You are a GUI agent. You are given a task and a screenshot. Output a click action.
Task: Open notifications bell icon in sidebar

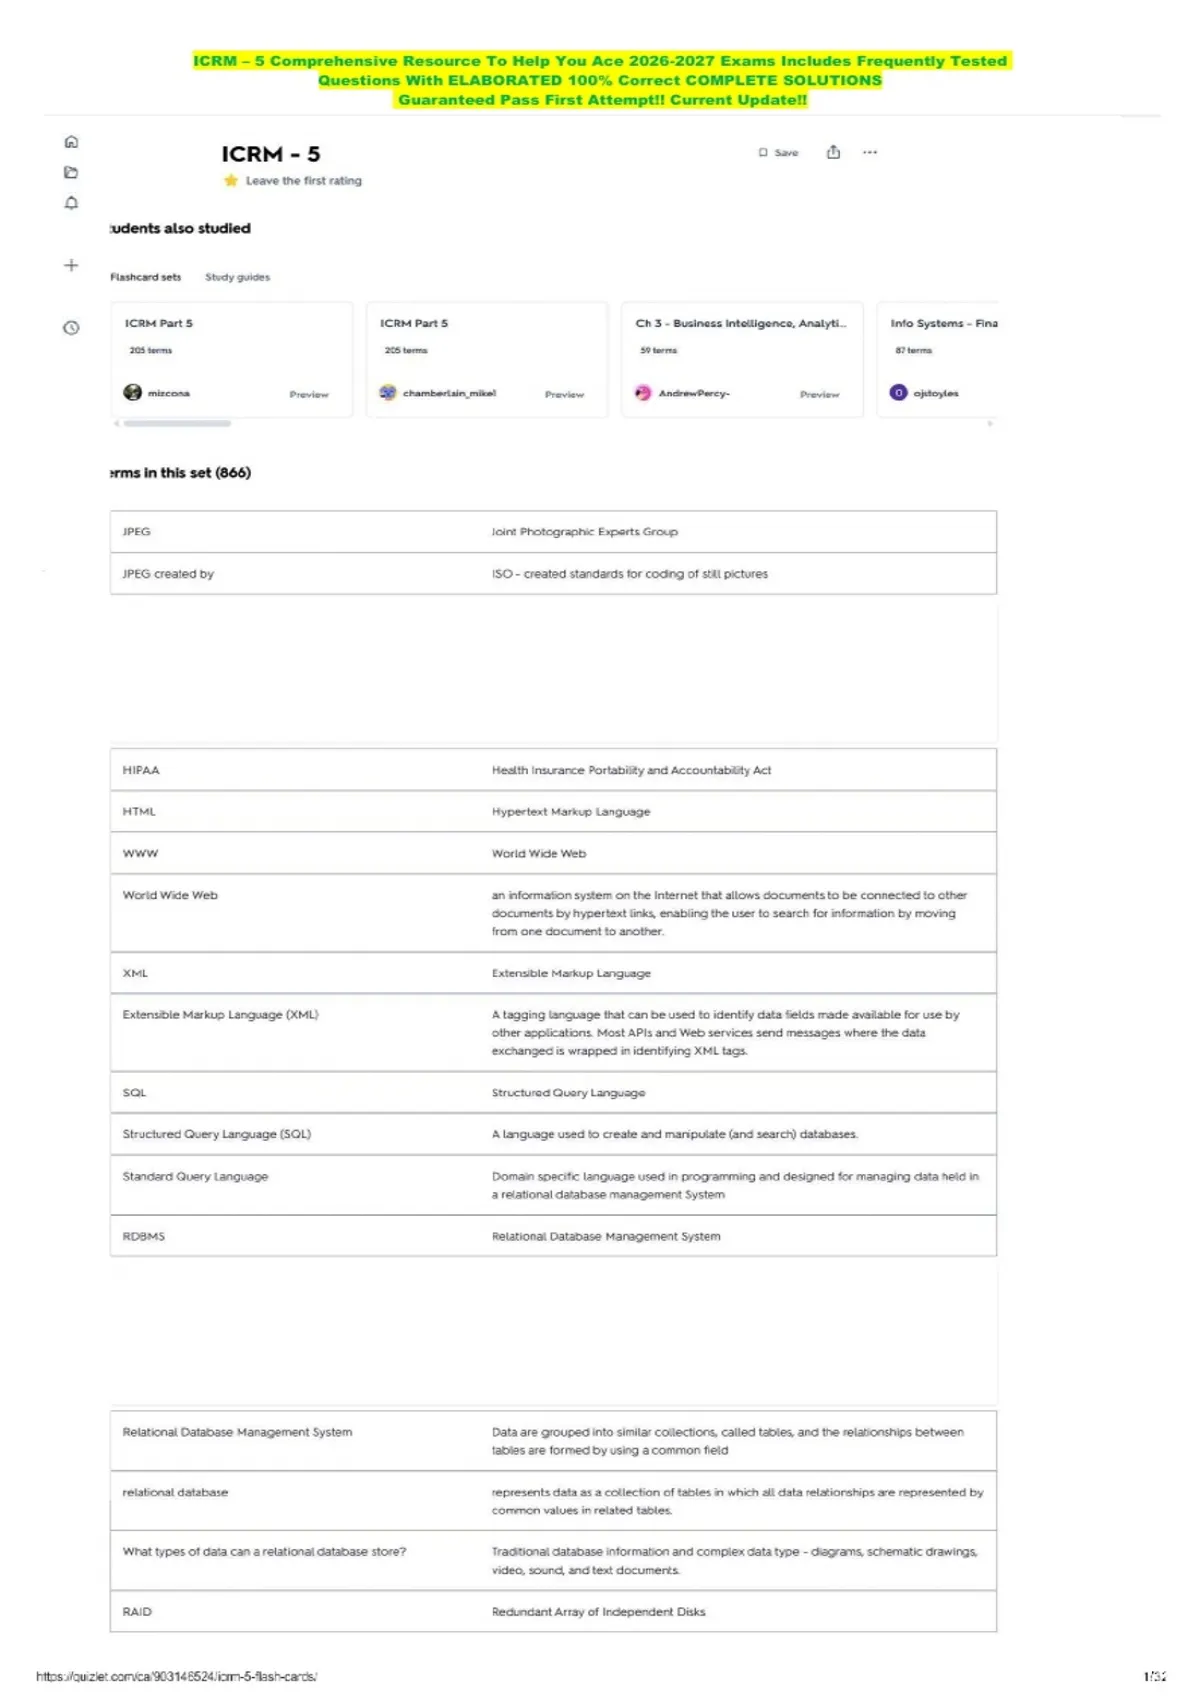pyautogui.click(x=71, y=203)
